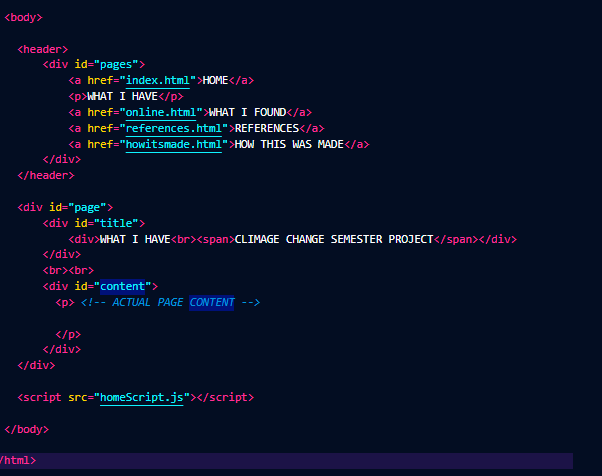This screenshot has width=602, height=476.
Task: Open the online.html underlined path
Action: coord(160,112)
